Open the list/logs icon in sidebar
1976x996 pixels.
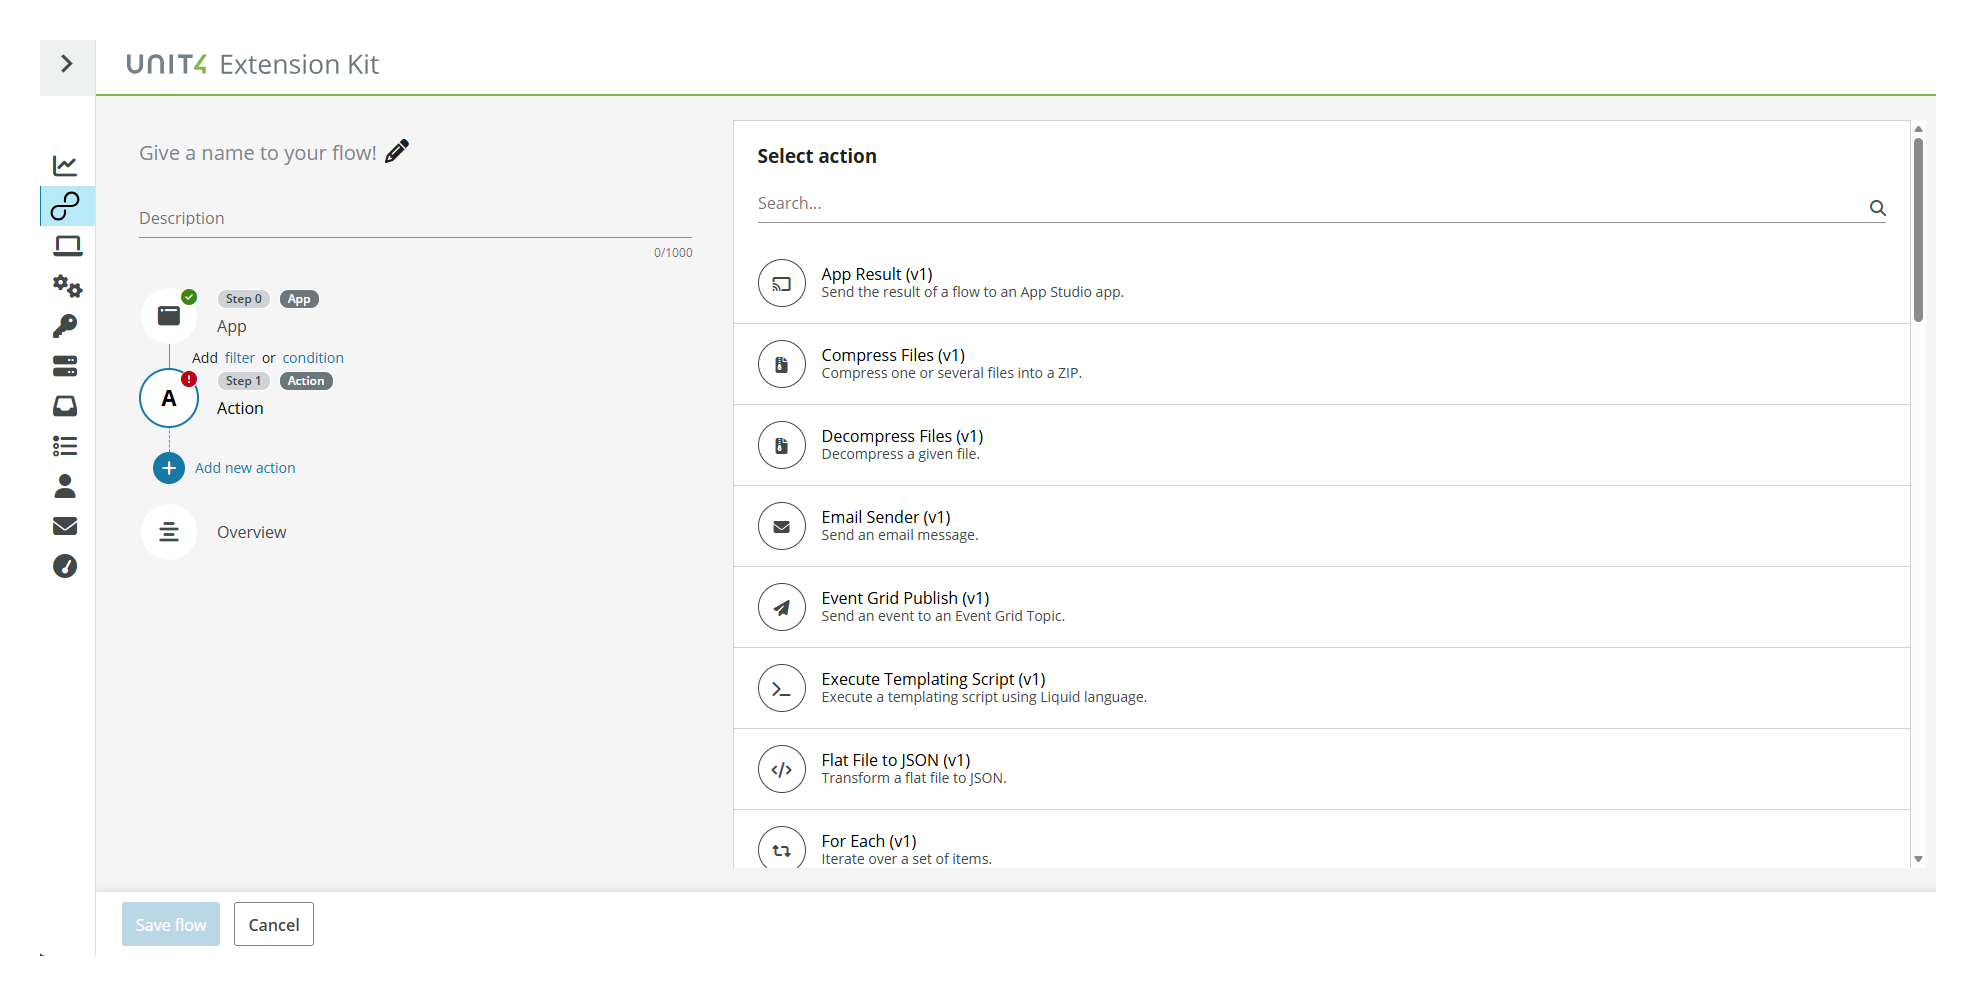click(65, 445)
